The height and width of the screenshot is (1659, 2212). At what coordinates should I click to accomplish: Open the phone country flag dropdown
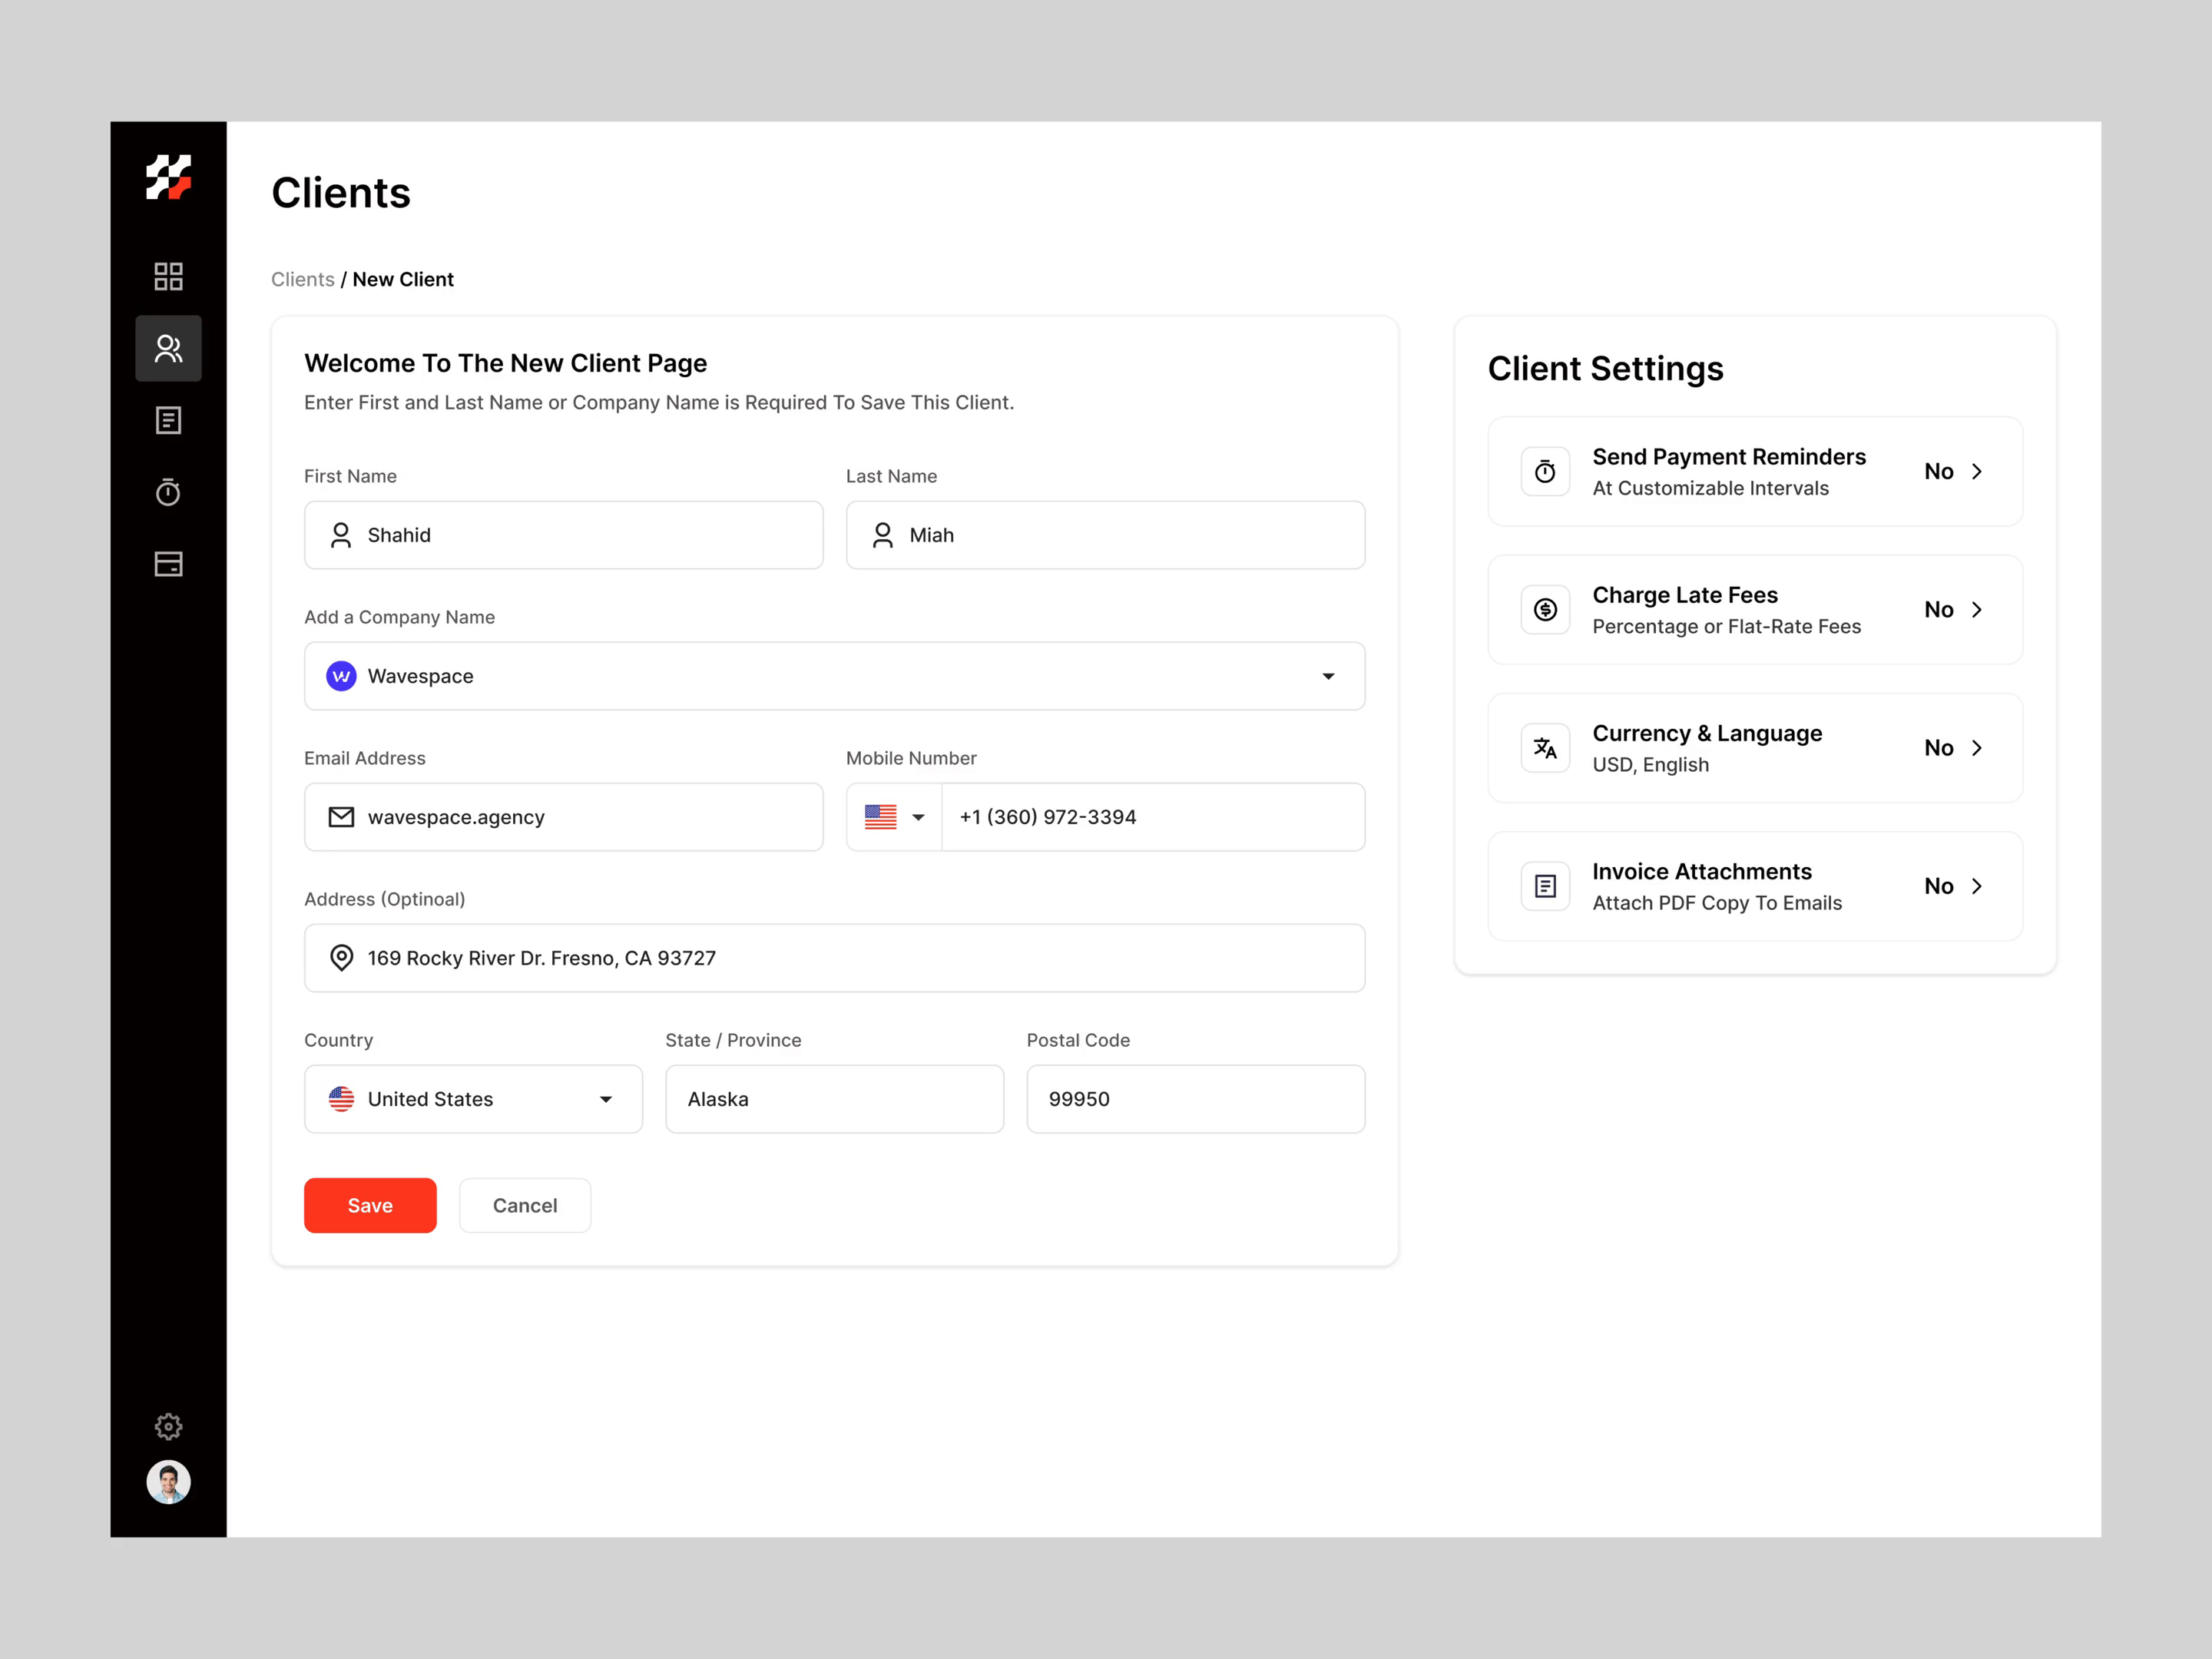(x=894, y=817)
